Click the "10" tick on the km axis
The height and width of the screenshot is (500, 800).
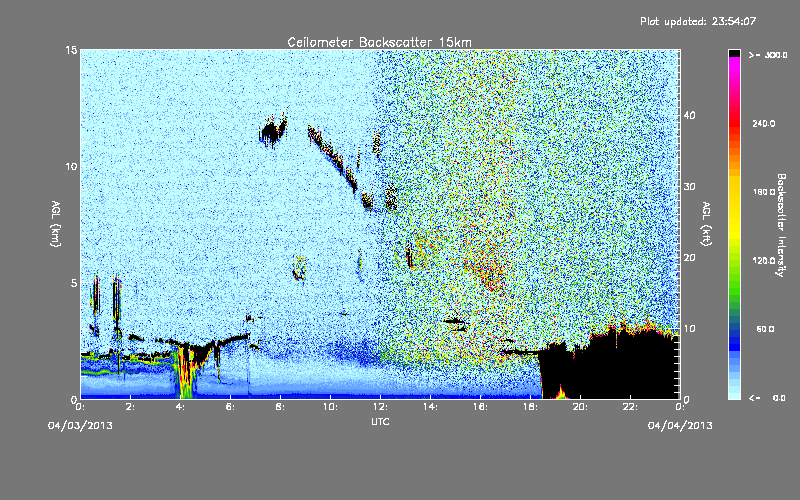[x=71, y=167]
